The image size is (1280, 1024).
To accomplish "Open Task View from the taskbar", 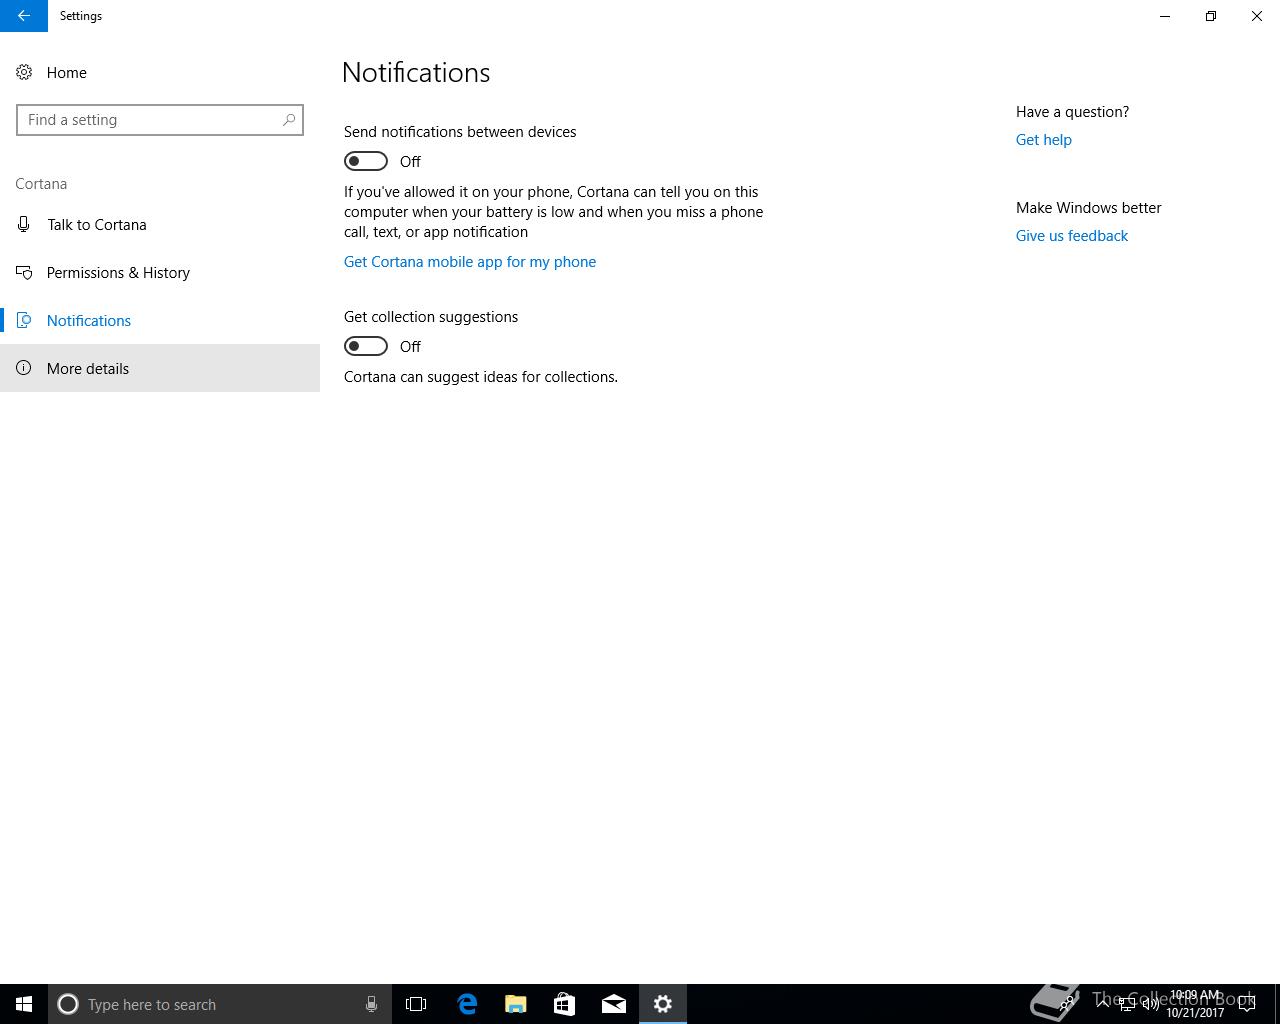I will point(416,1004).
